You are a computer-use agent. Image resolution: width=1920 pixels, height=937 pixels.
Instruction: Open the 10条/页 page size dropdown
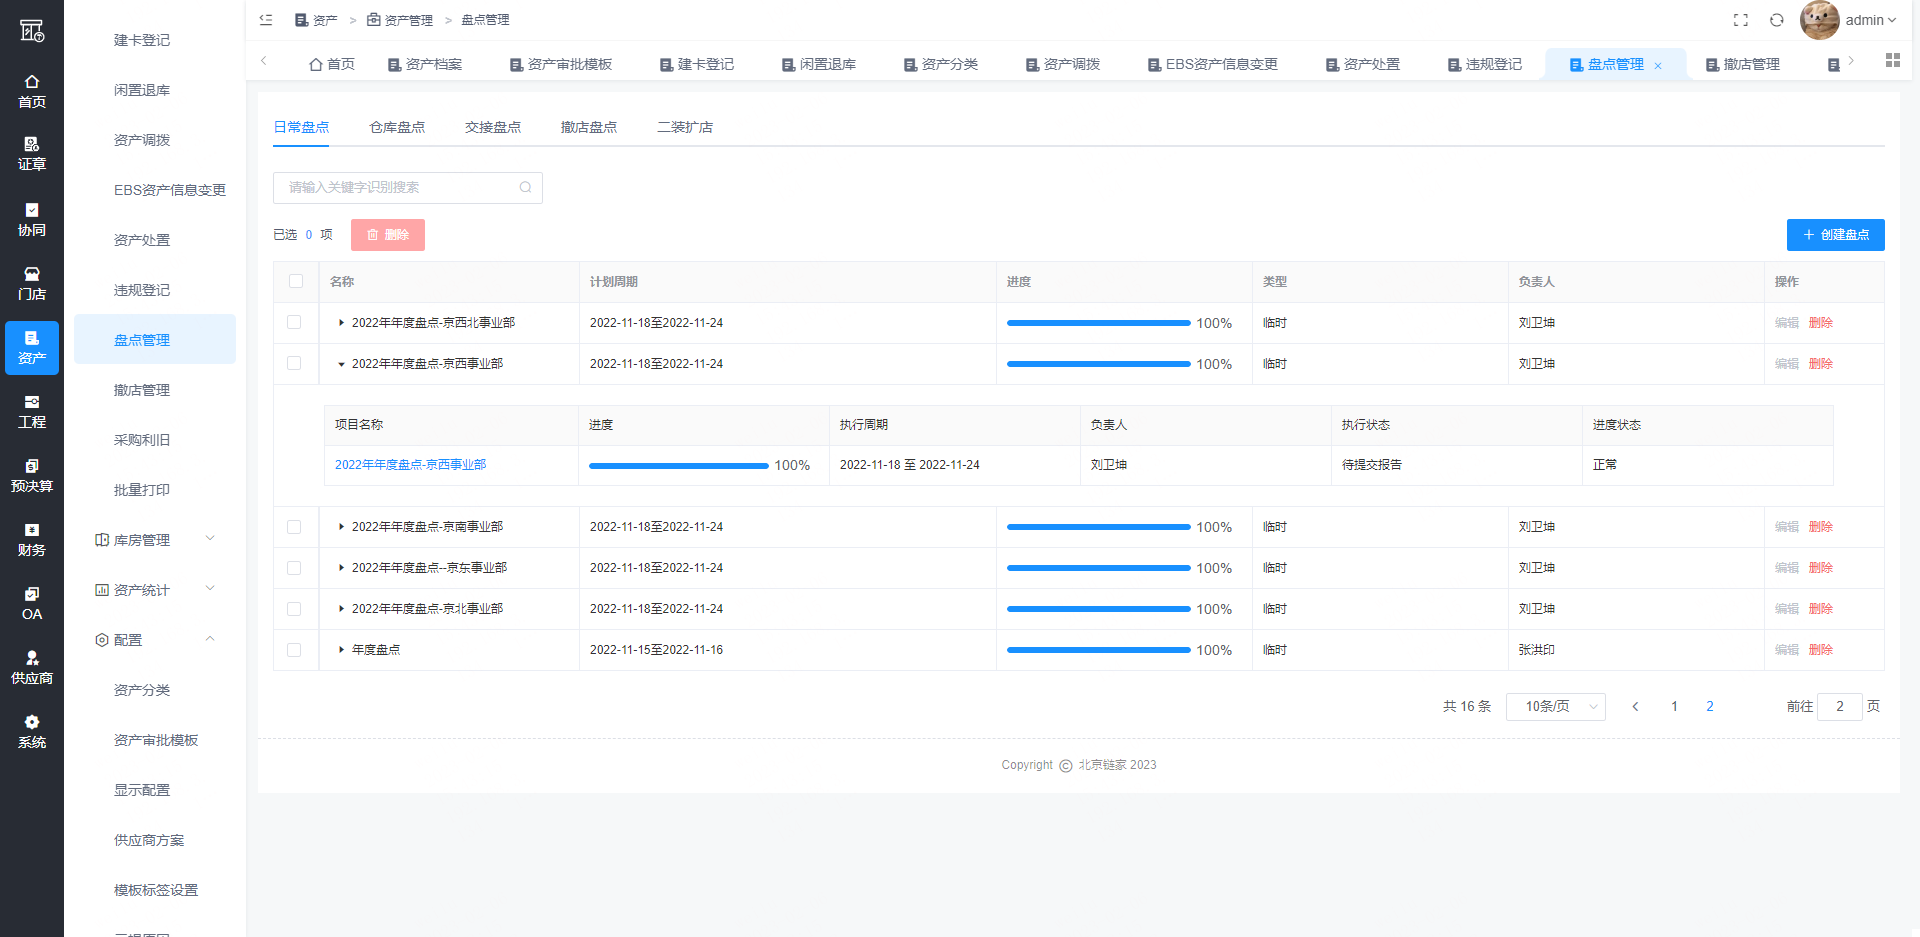(x=1555, y=707)
